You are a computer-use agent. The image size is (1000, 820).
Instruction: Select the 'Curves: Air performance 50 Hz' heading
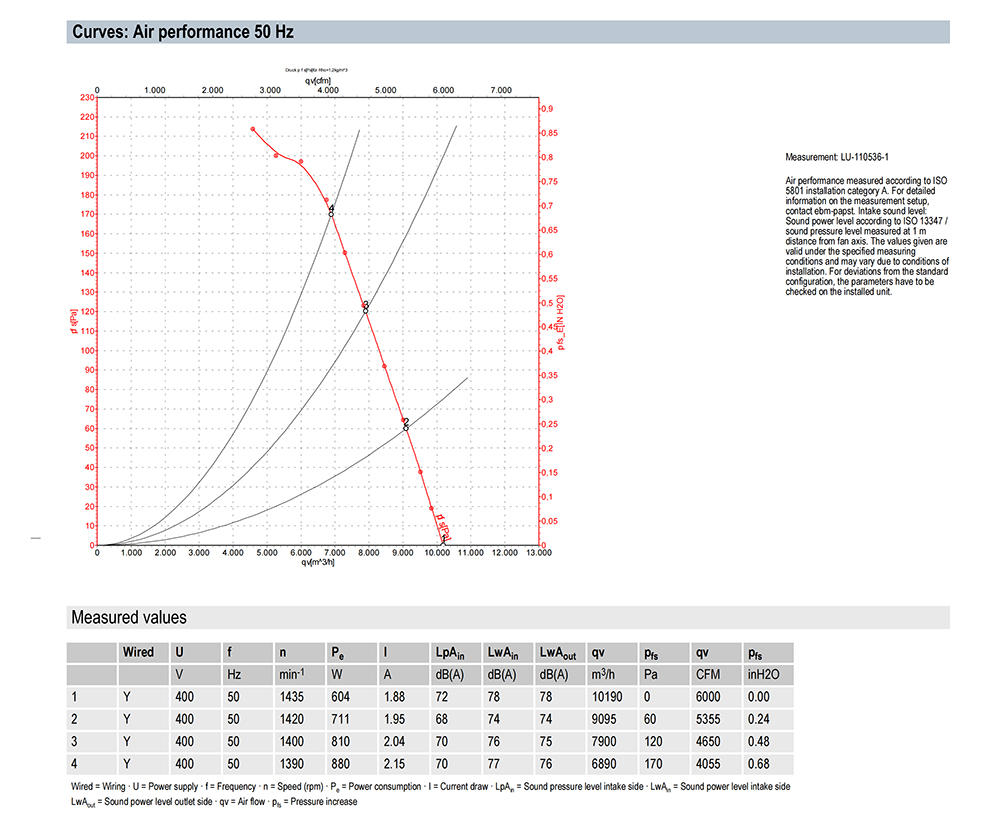click(183, 32)
